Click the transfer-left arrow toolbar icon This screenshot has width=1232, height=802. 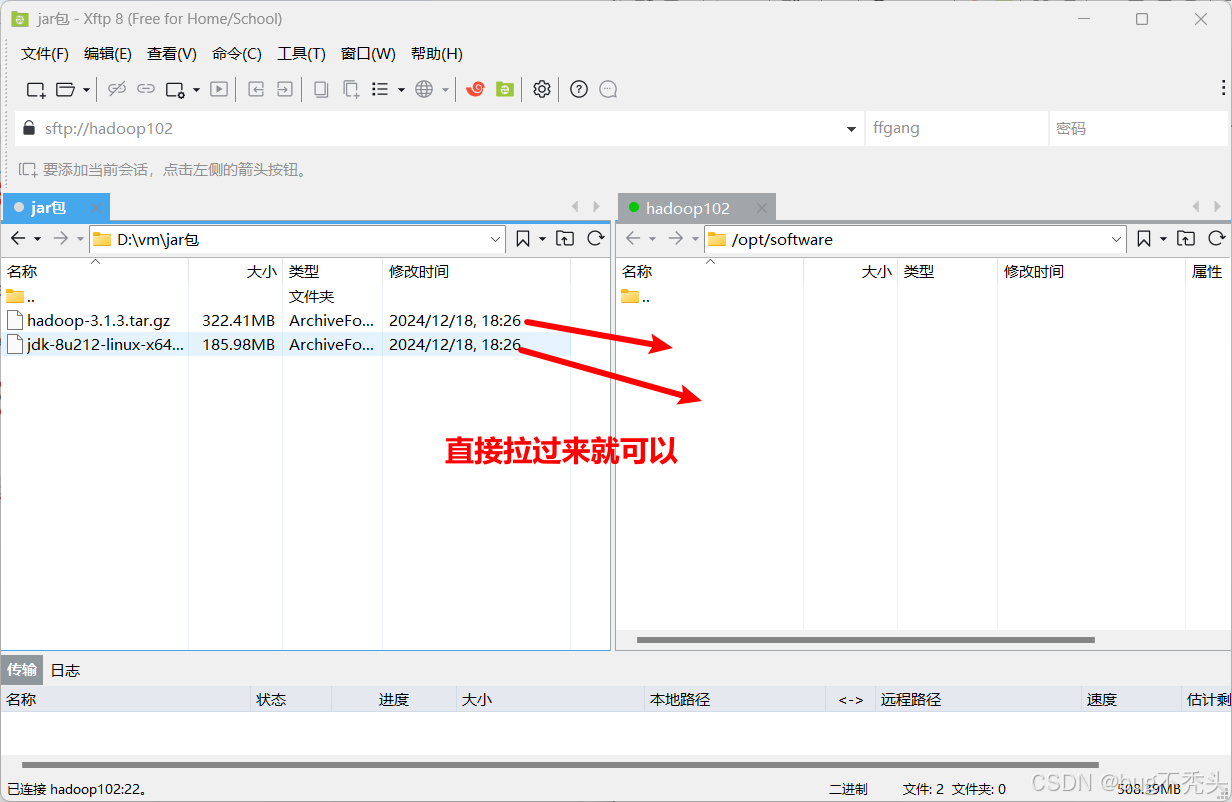[x=256, y=89]
